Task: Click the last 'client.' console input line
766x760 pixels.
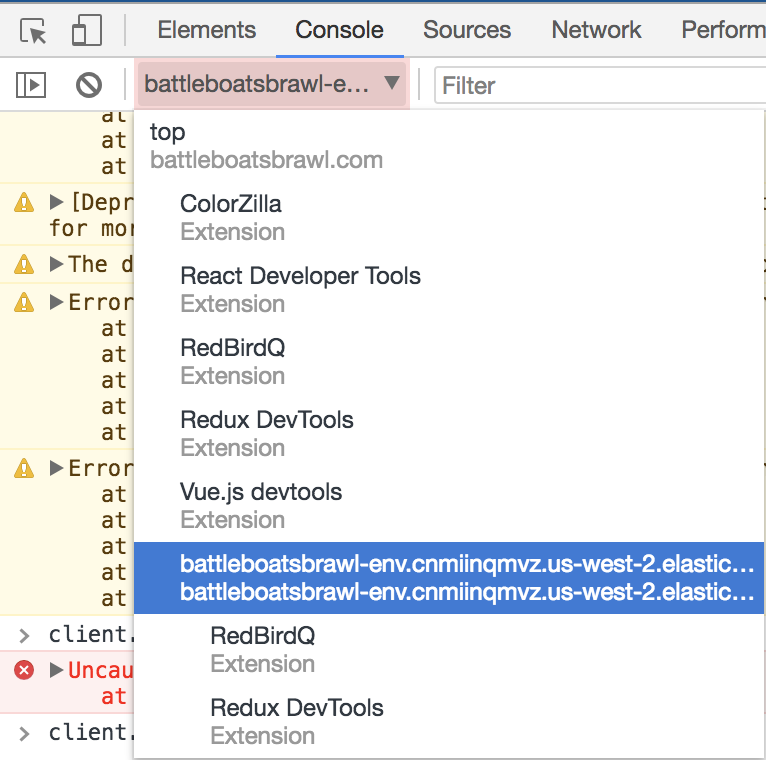Action: tap(90, 732)
